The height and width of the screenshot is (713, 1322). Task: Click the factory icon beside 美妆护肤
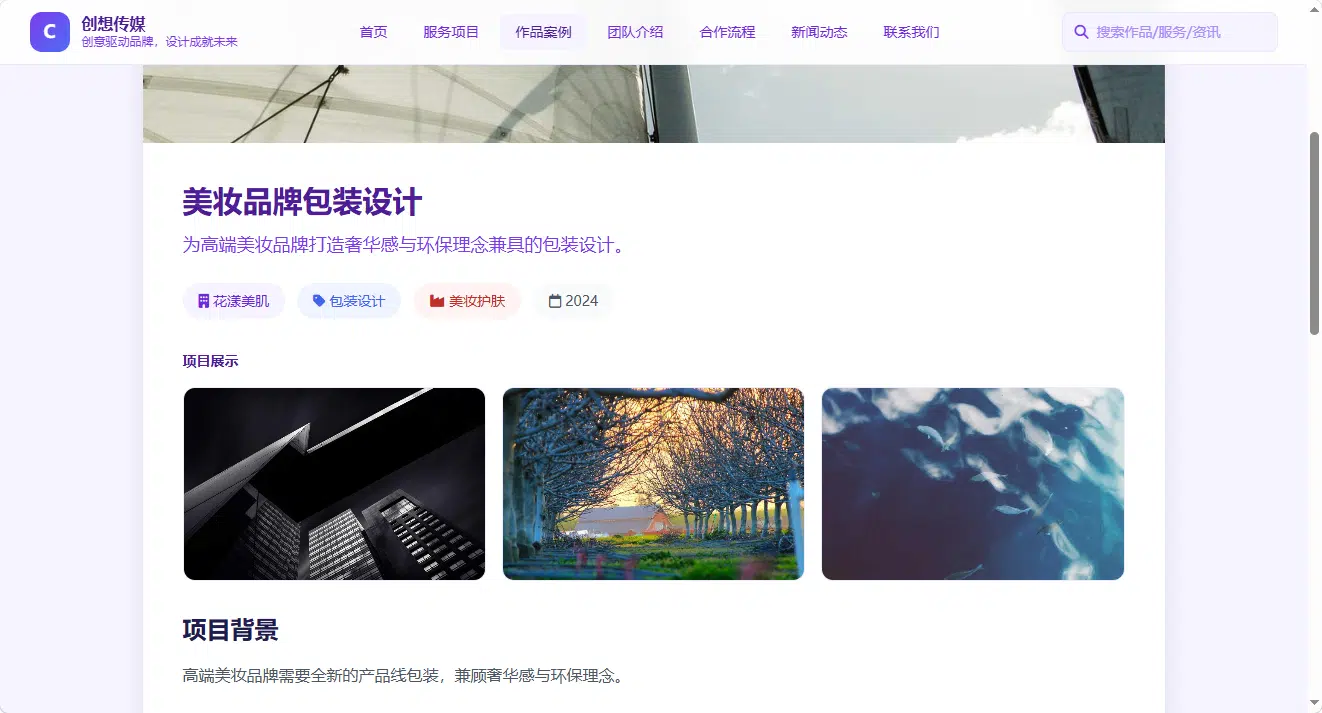[437, 301]
